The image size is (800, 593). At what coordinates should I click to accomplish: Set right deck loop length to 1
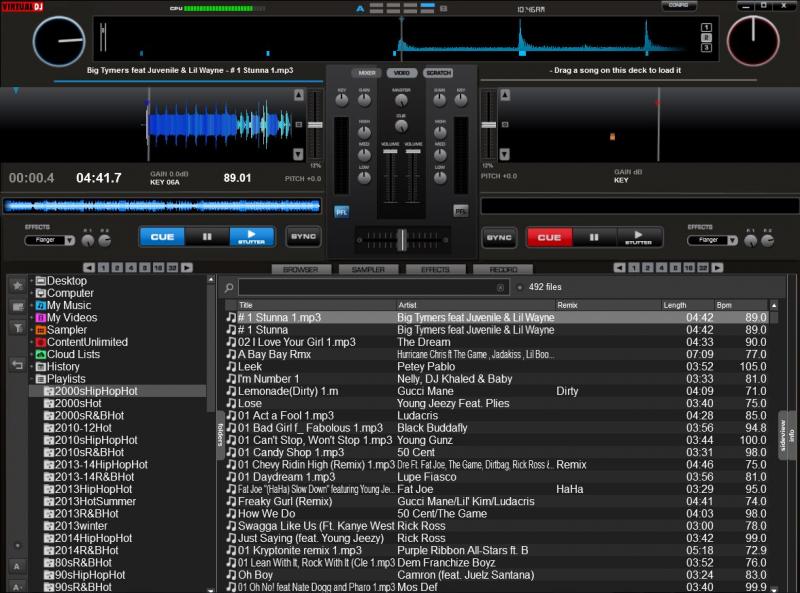pyautogui.click(x=634, y=267)
